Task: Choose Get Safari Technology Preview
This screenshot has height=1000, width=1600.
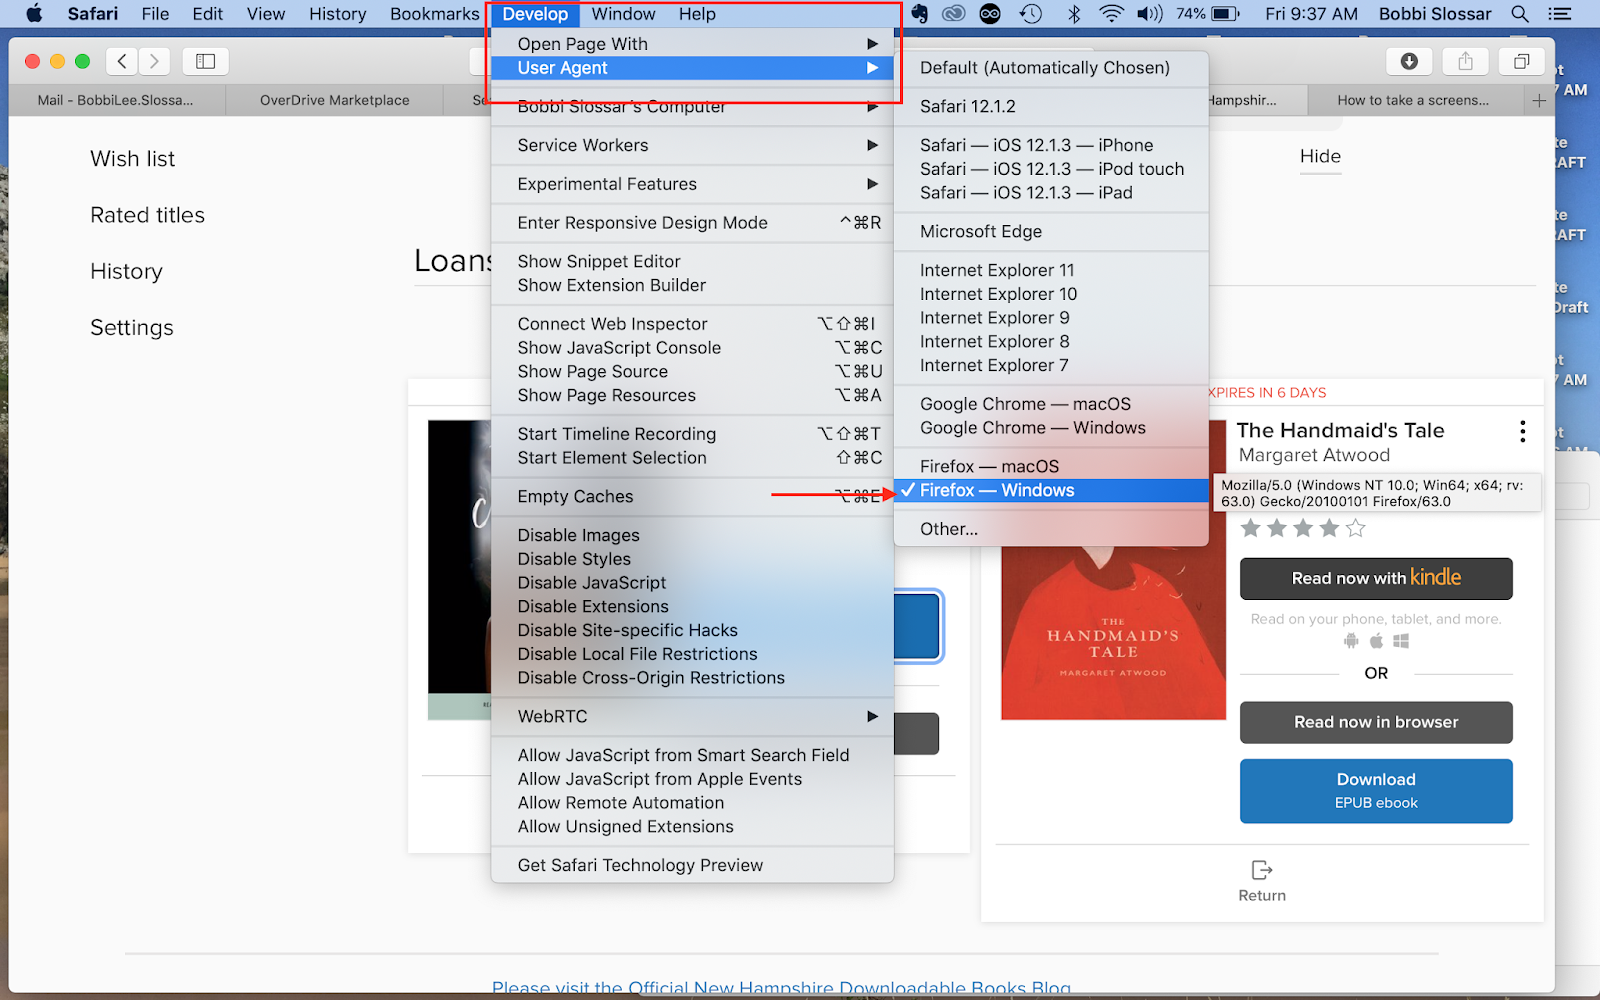Action: pyautogui.click(x=692, y=865)
